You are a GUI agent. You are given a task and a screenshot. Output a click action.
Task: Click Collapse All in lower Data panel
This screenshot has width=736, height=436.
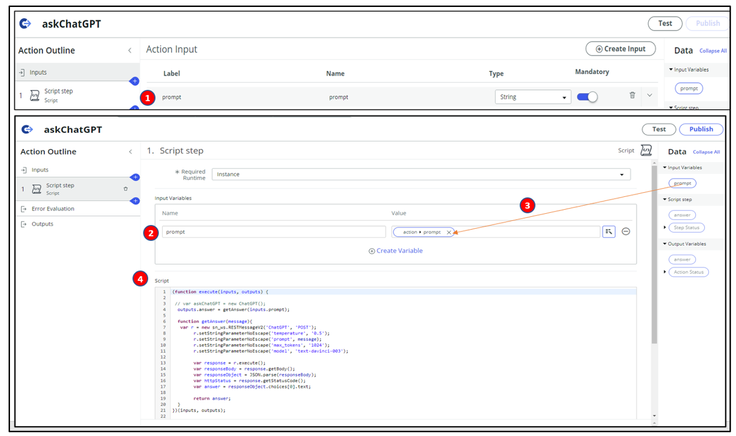coord(706,152)
